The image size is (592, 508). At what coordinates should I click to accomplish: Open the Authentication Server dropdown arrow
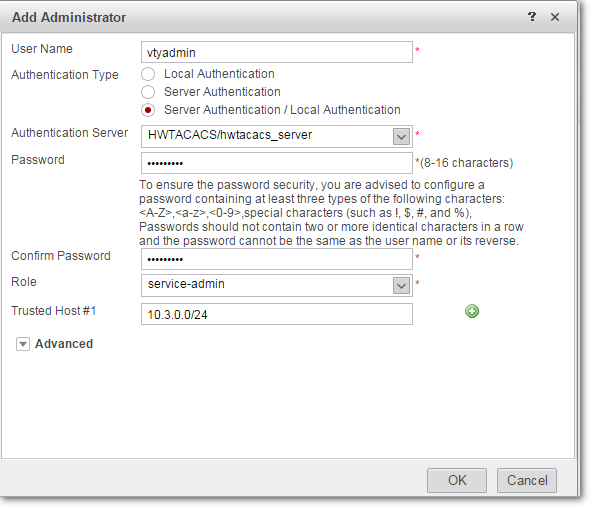tap(401, 136)
